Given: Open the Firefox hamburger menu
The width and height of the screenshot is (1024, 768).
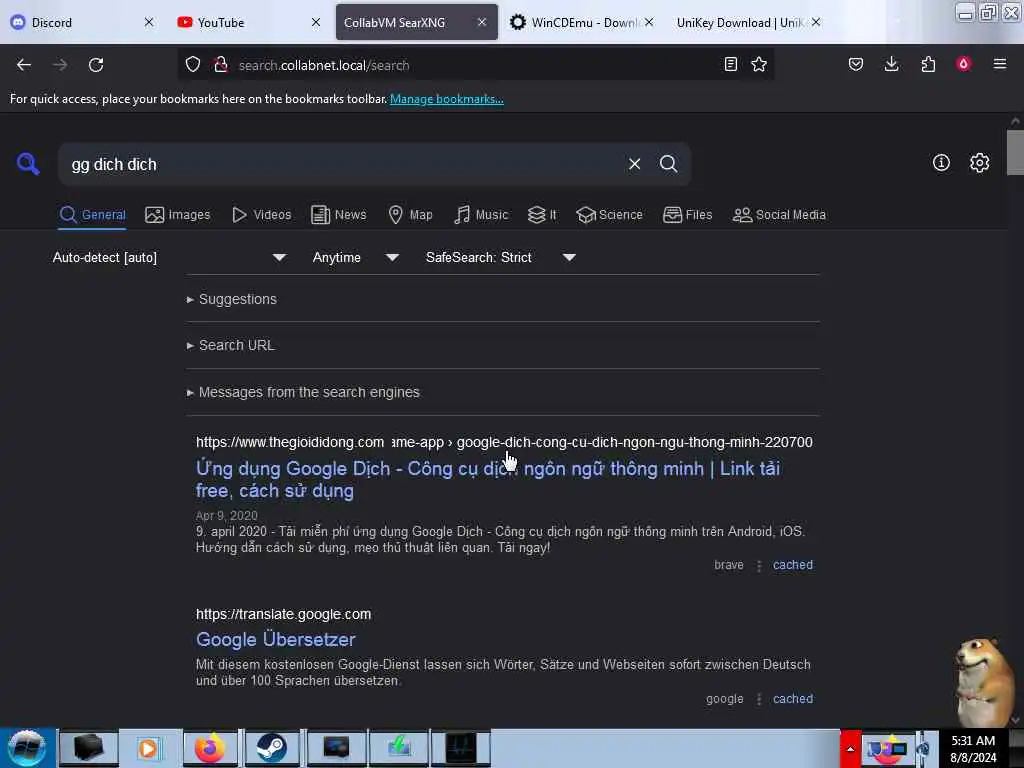Looking at the screenshot, I should [999, 64].
